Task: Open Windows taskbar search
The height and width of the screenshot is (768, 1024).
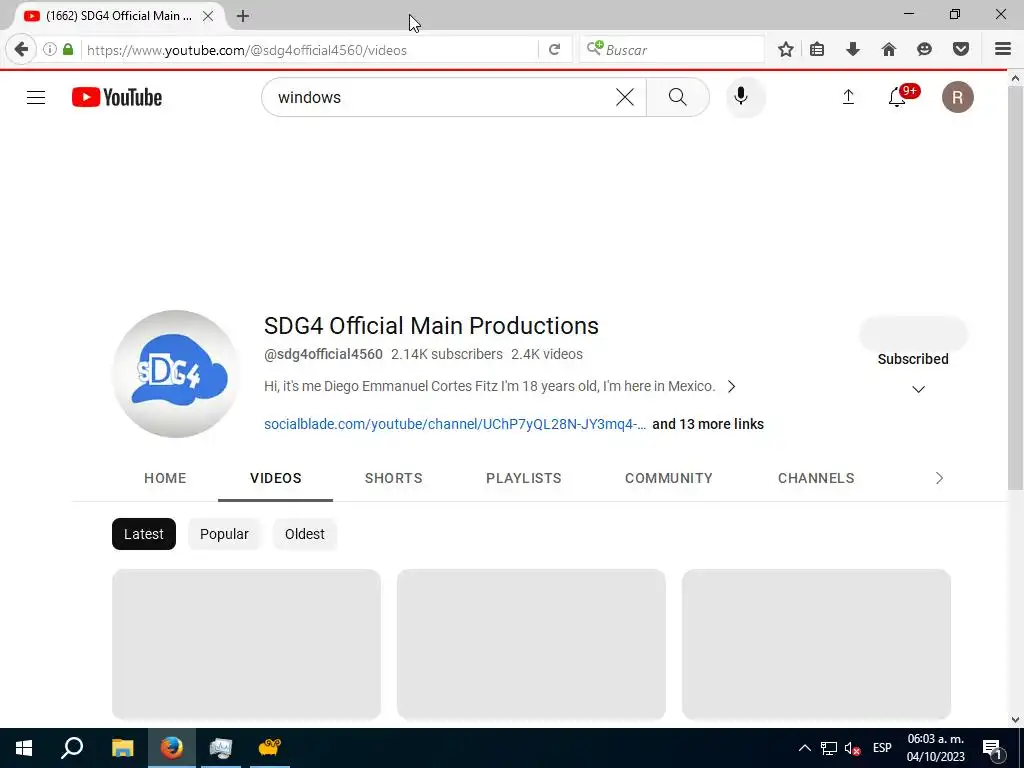Action: [x=72, y=748]
